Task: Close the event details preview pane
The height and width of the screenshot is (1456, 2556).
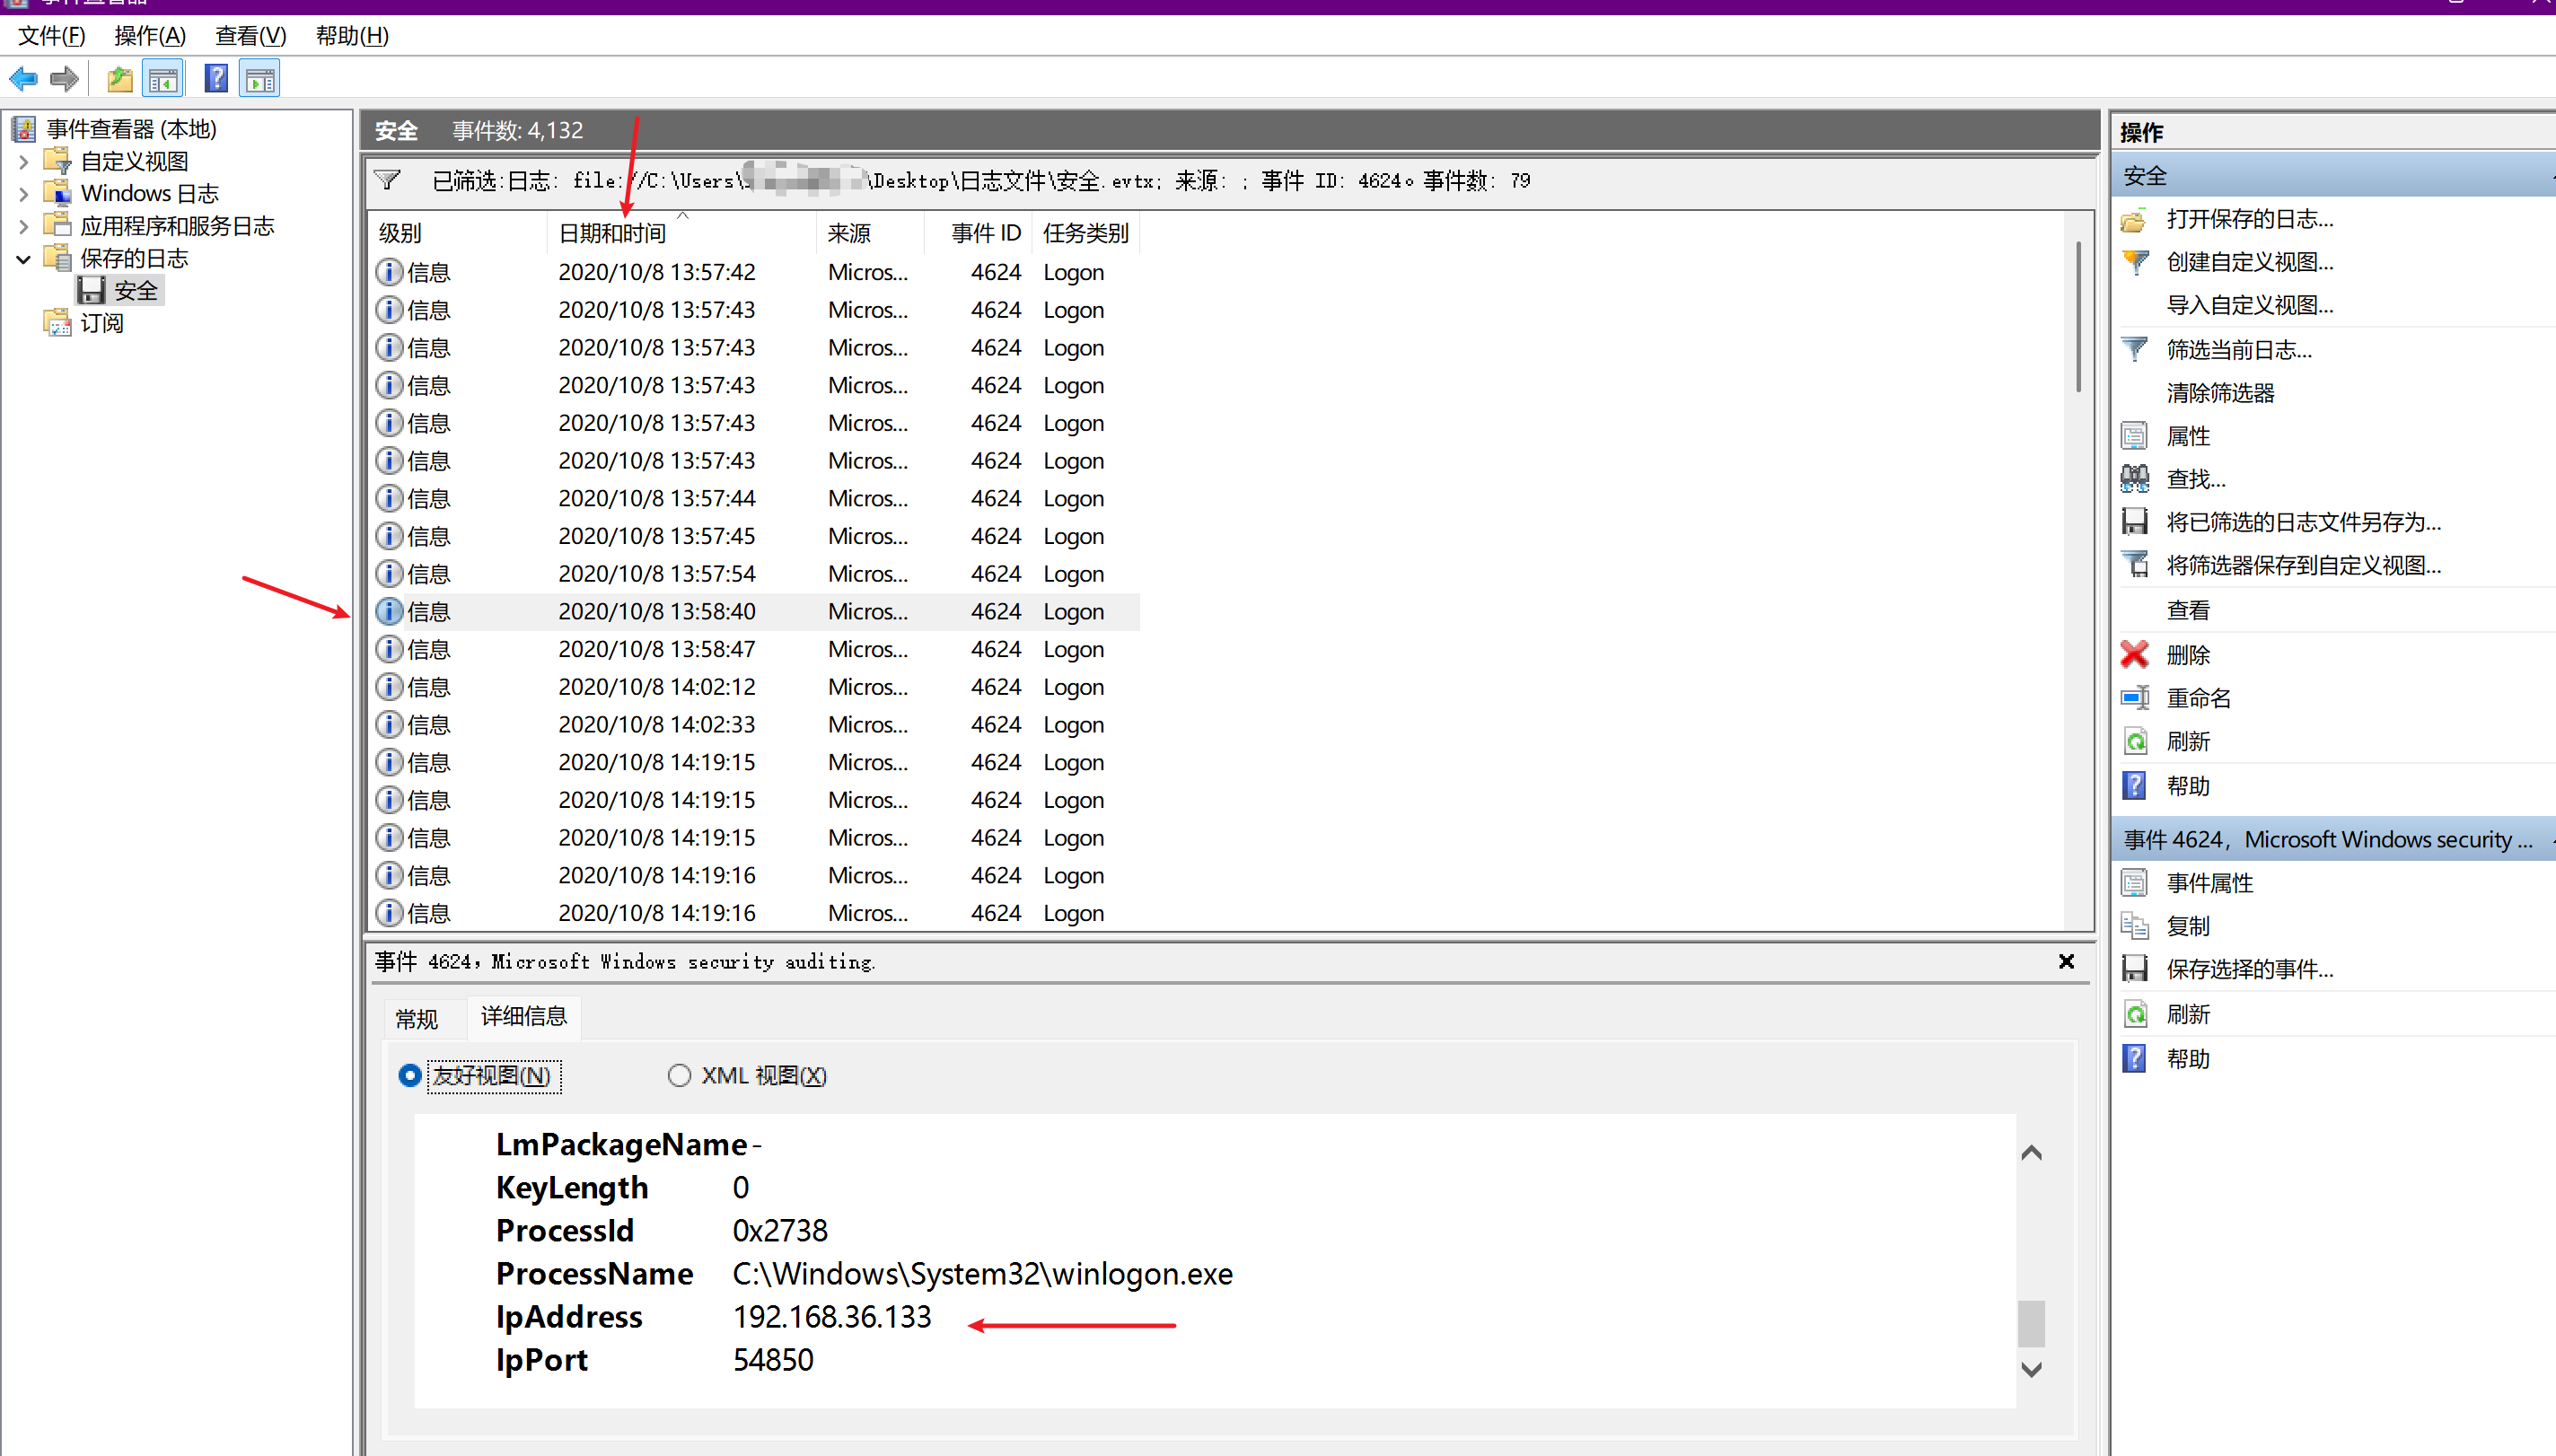Action: click(2067, 961)
